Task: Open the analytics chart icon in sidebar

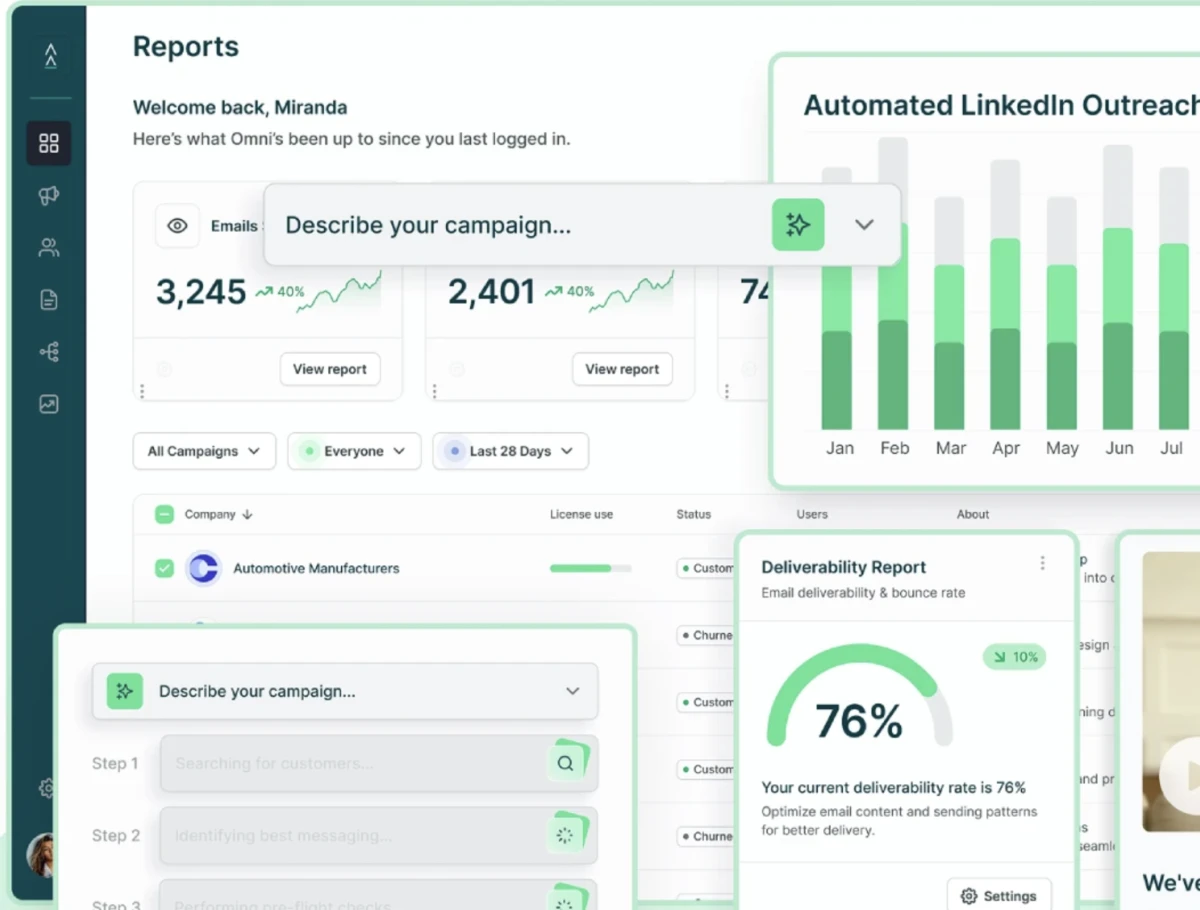Action: 49,404
